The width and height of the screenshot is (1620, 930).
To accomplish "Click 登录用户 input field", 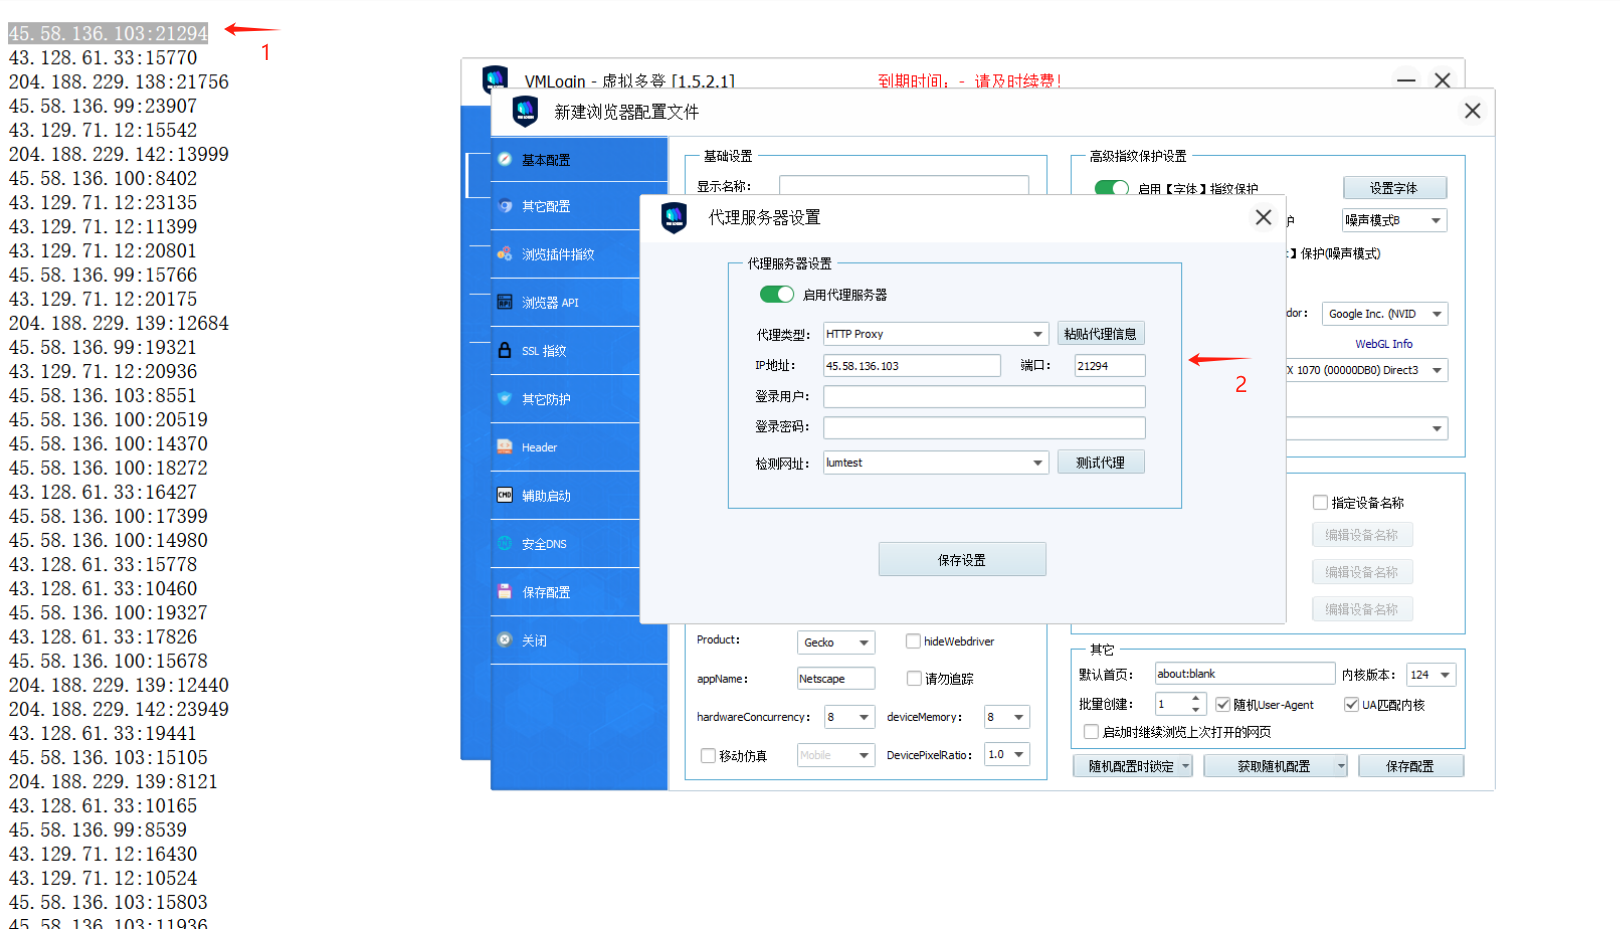I will point(984,397).
